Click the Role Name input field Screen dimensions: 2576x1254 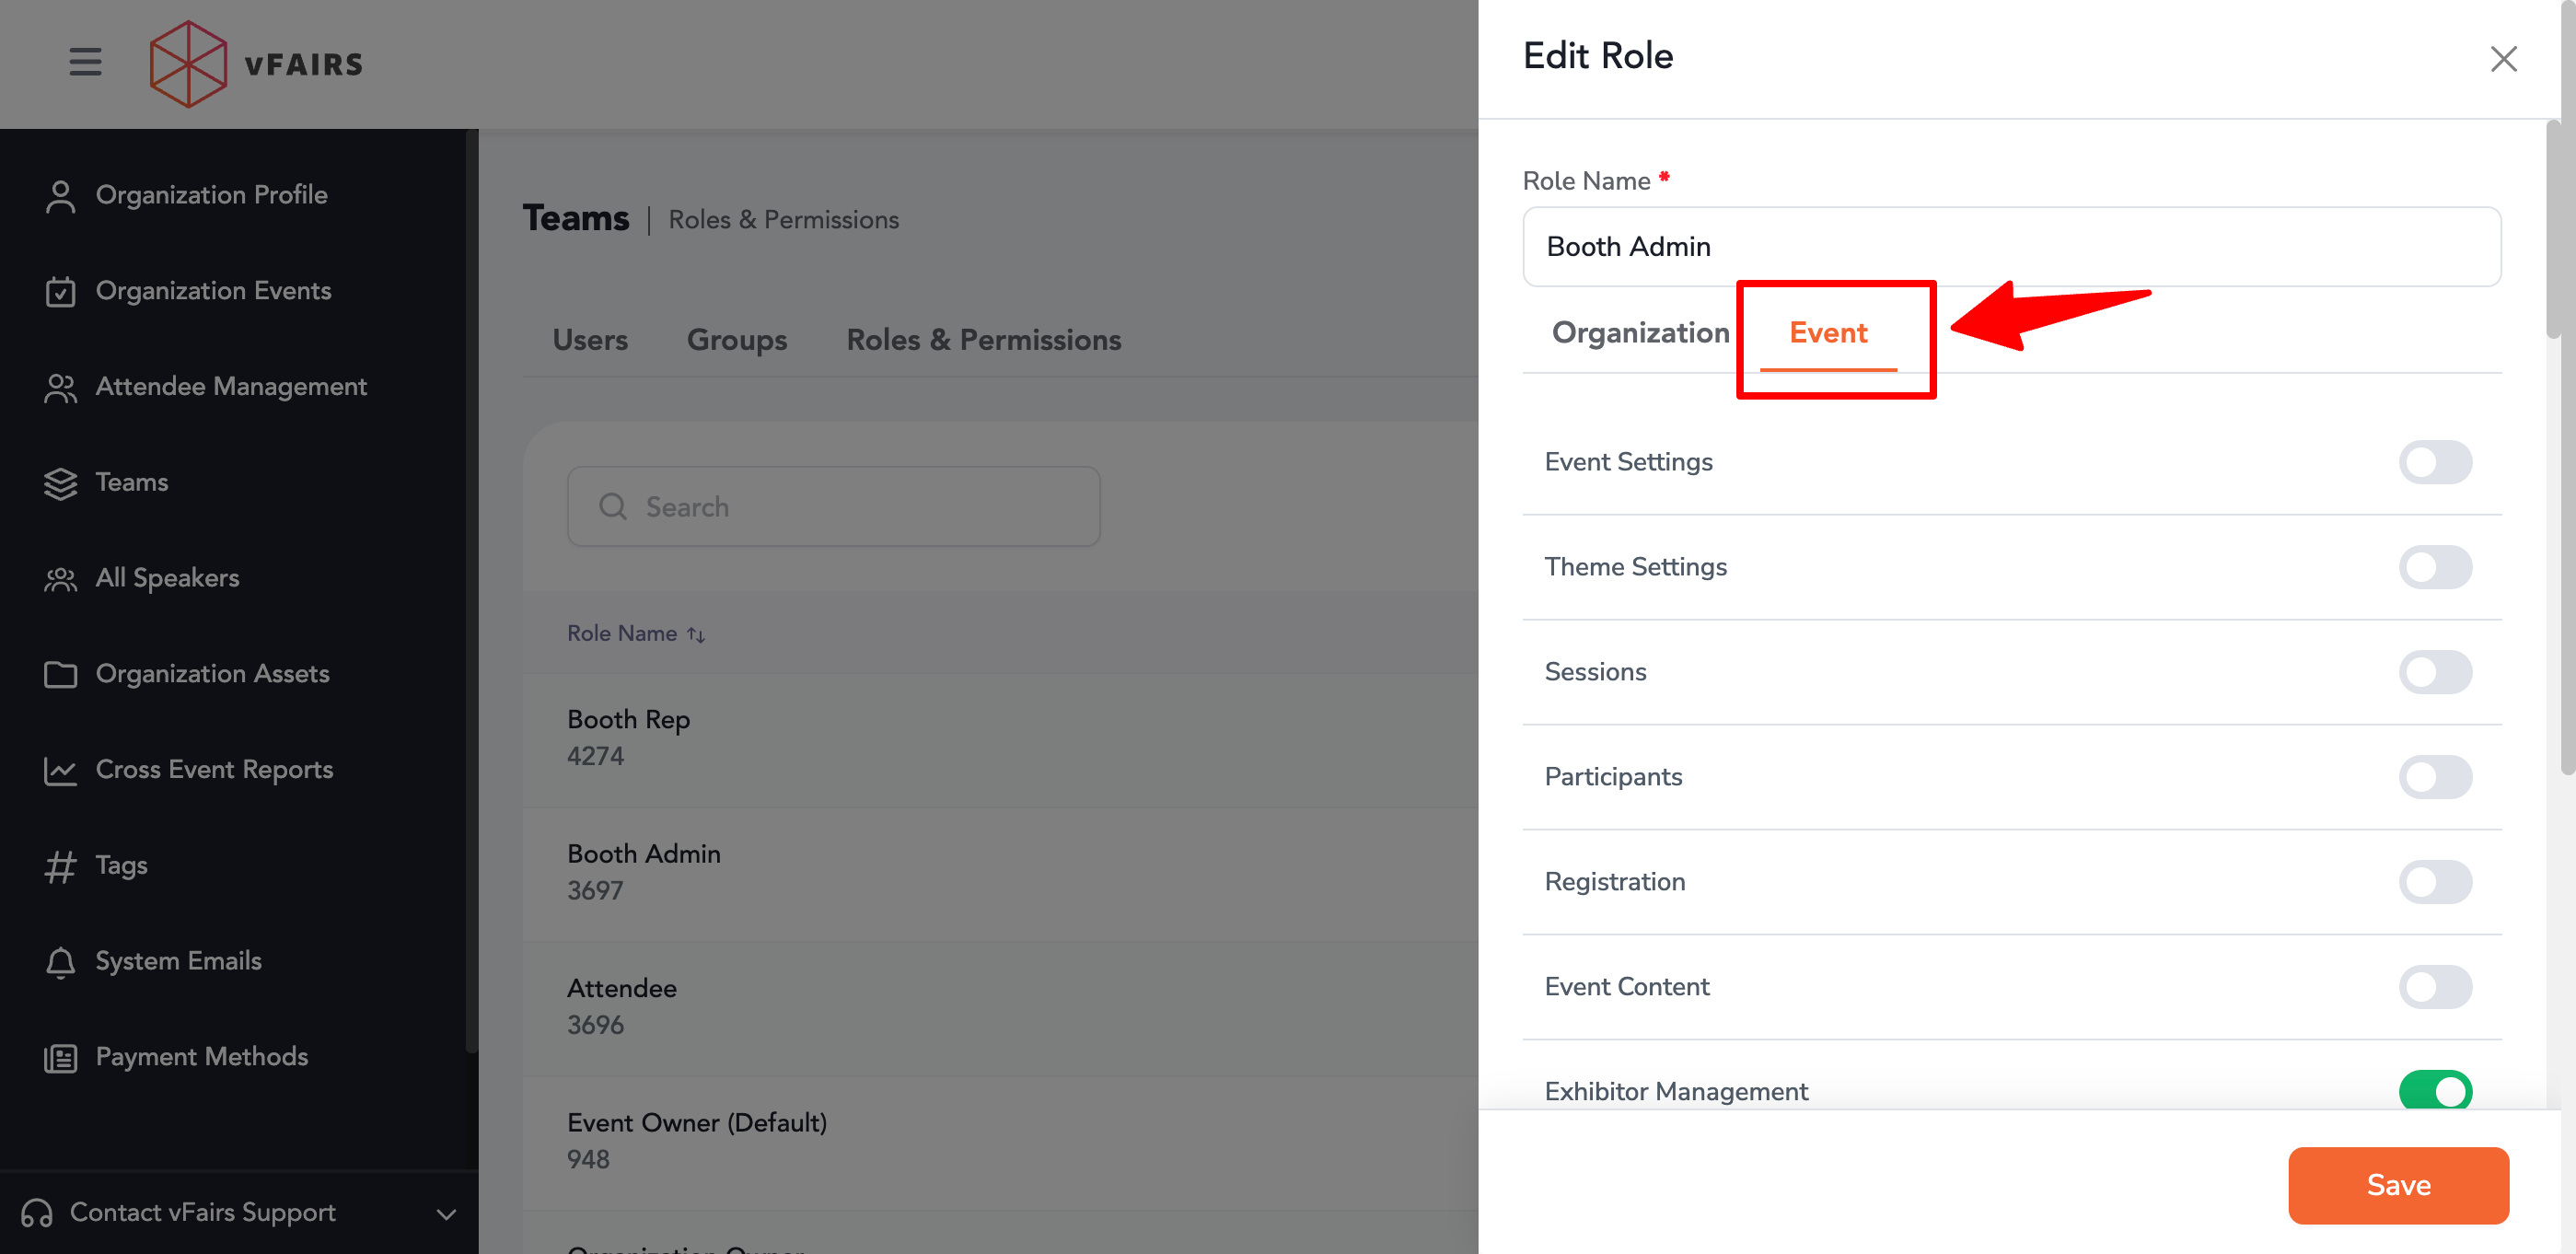(2010, 247)
